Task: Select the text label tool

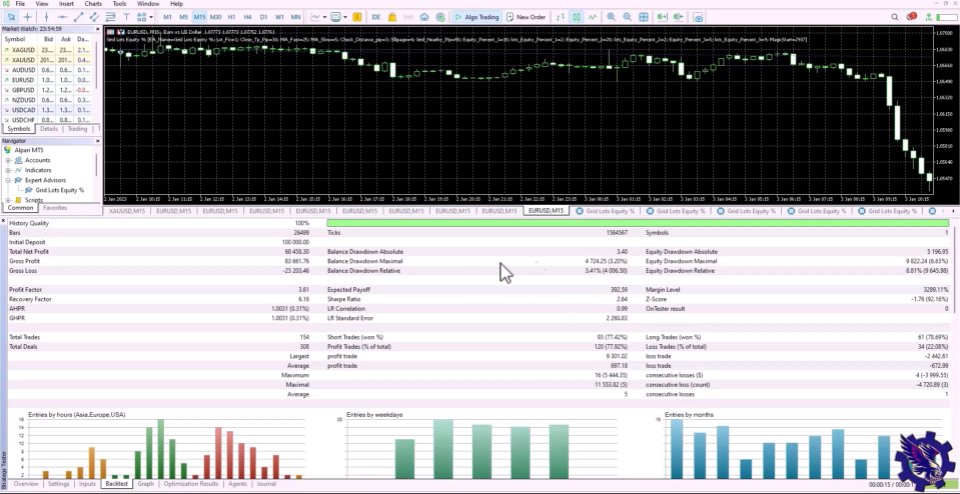Action: 126,17
